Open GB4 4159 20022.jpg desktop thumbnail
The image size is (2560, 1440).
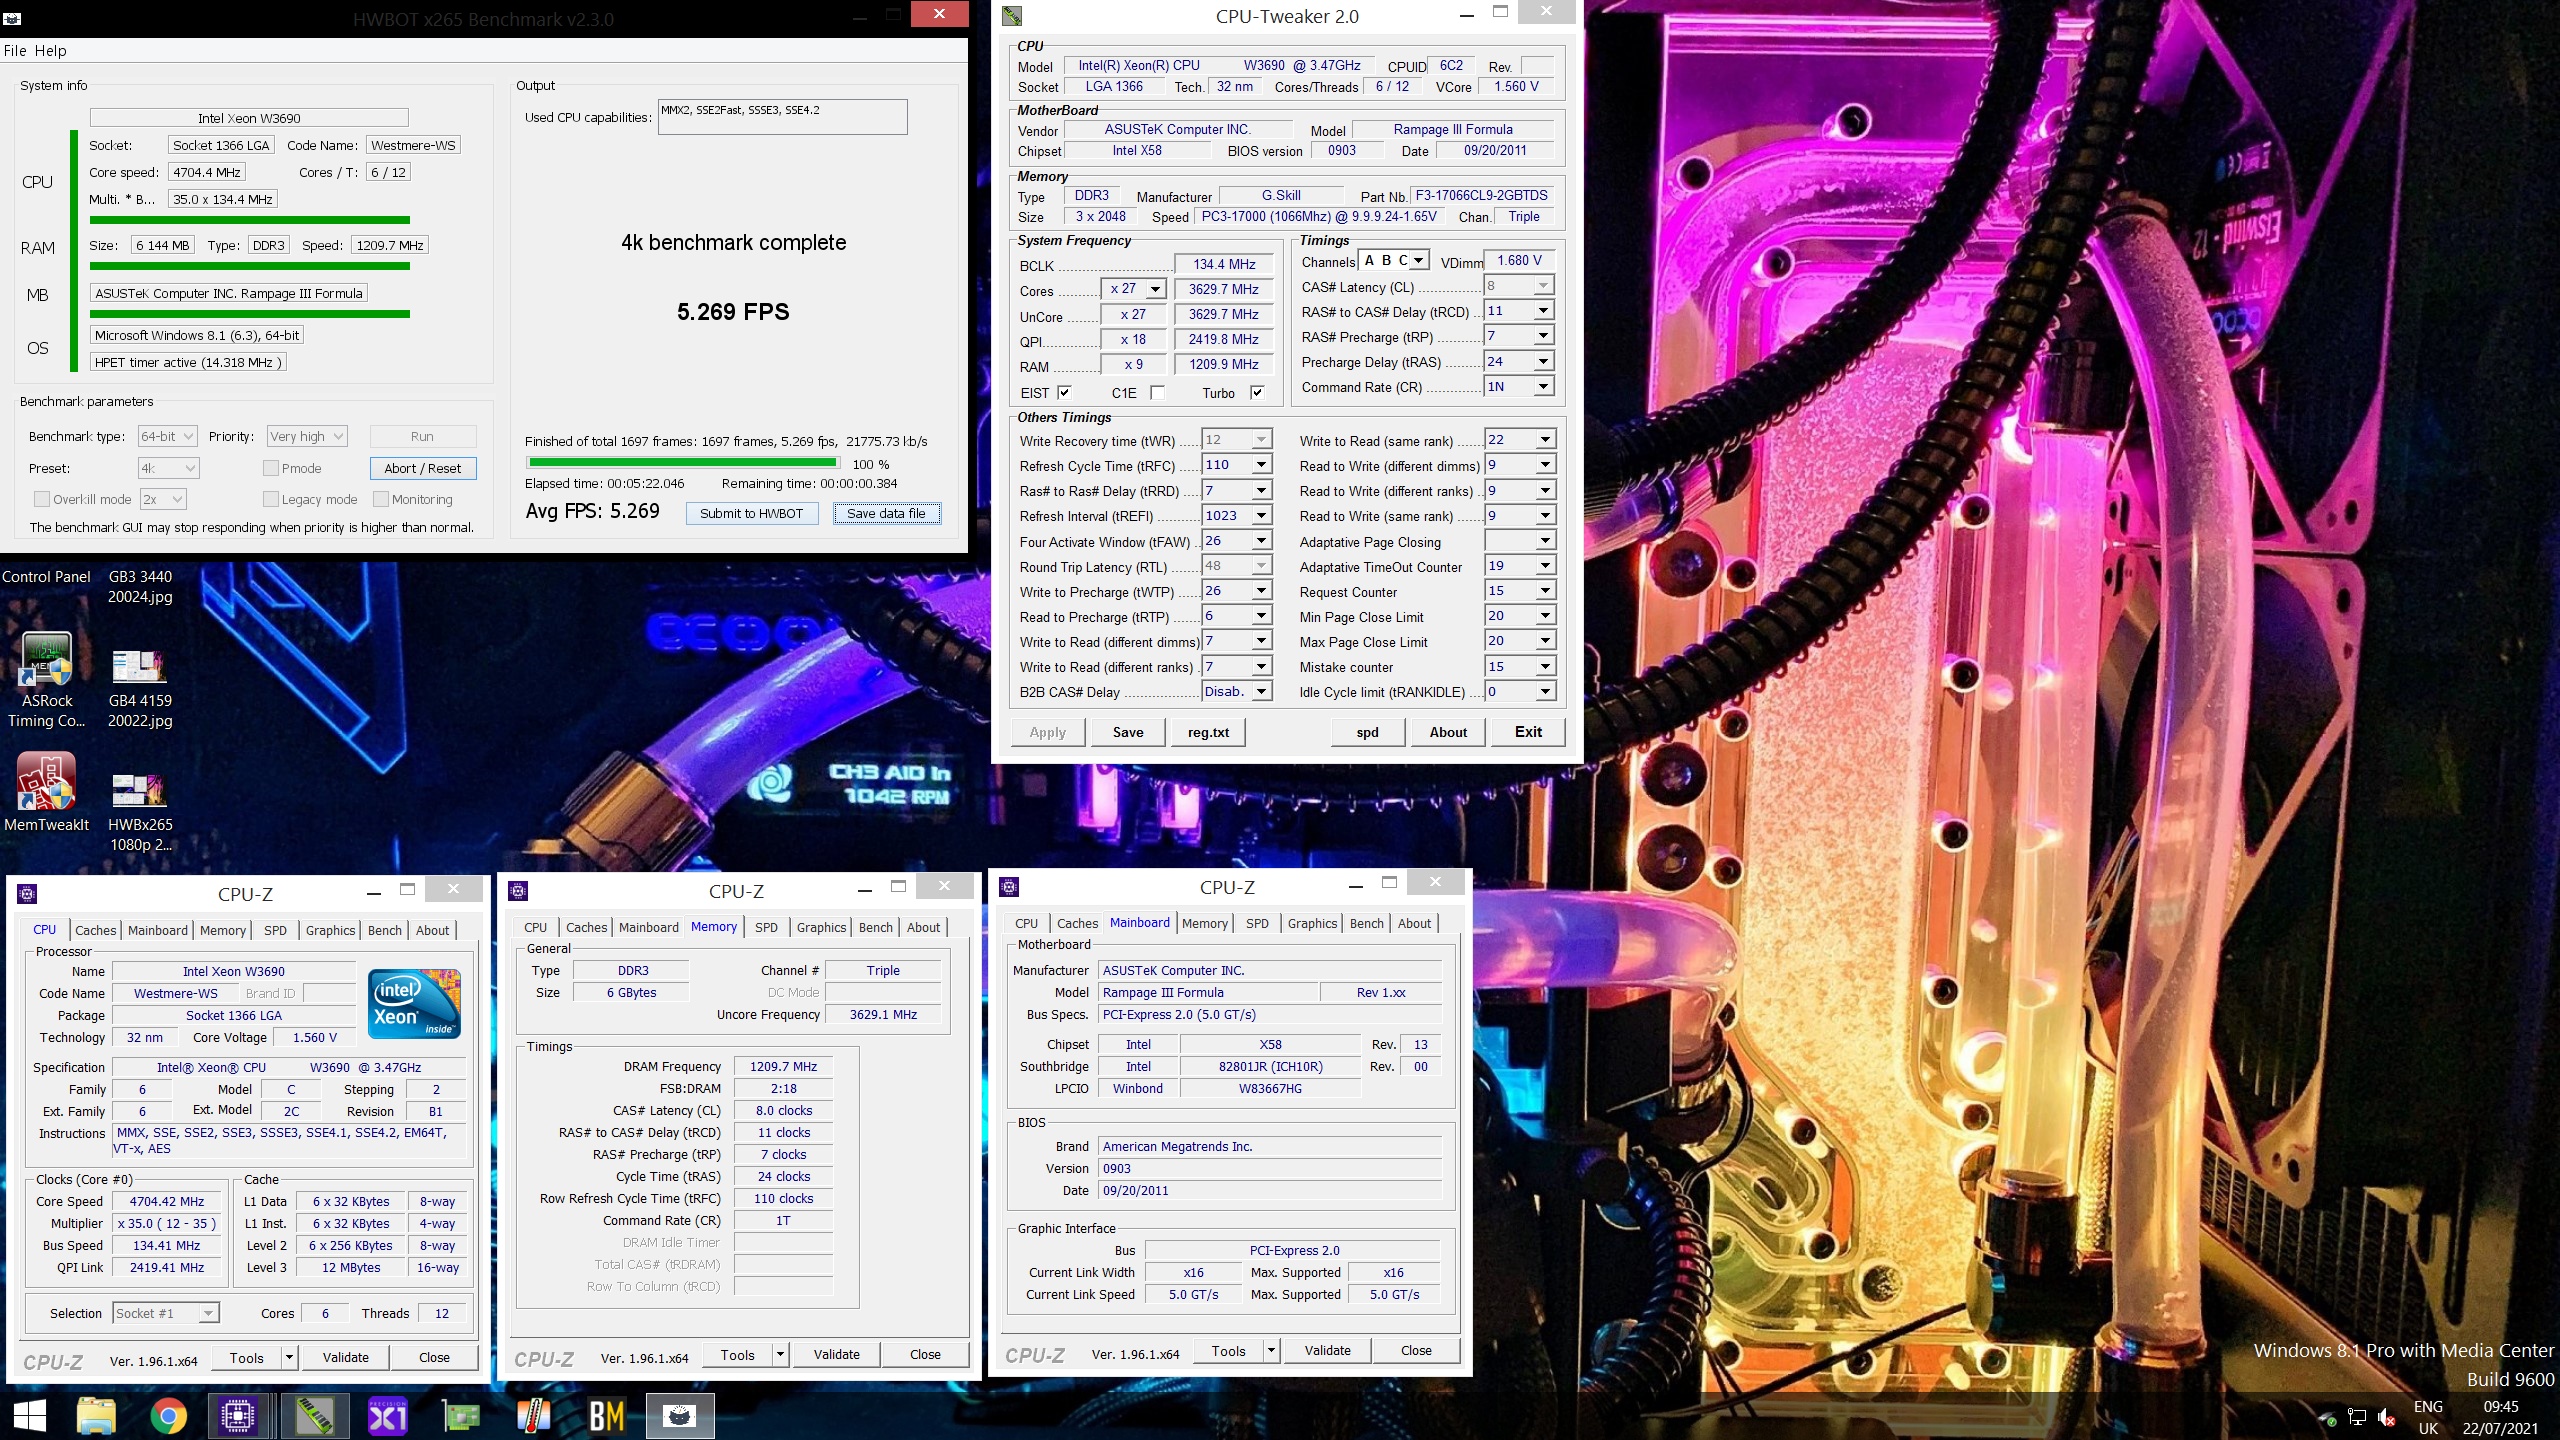pos(139,668)
